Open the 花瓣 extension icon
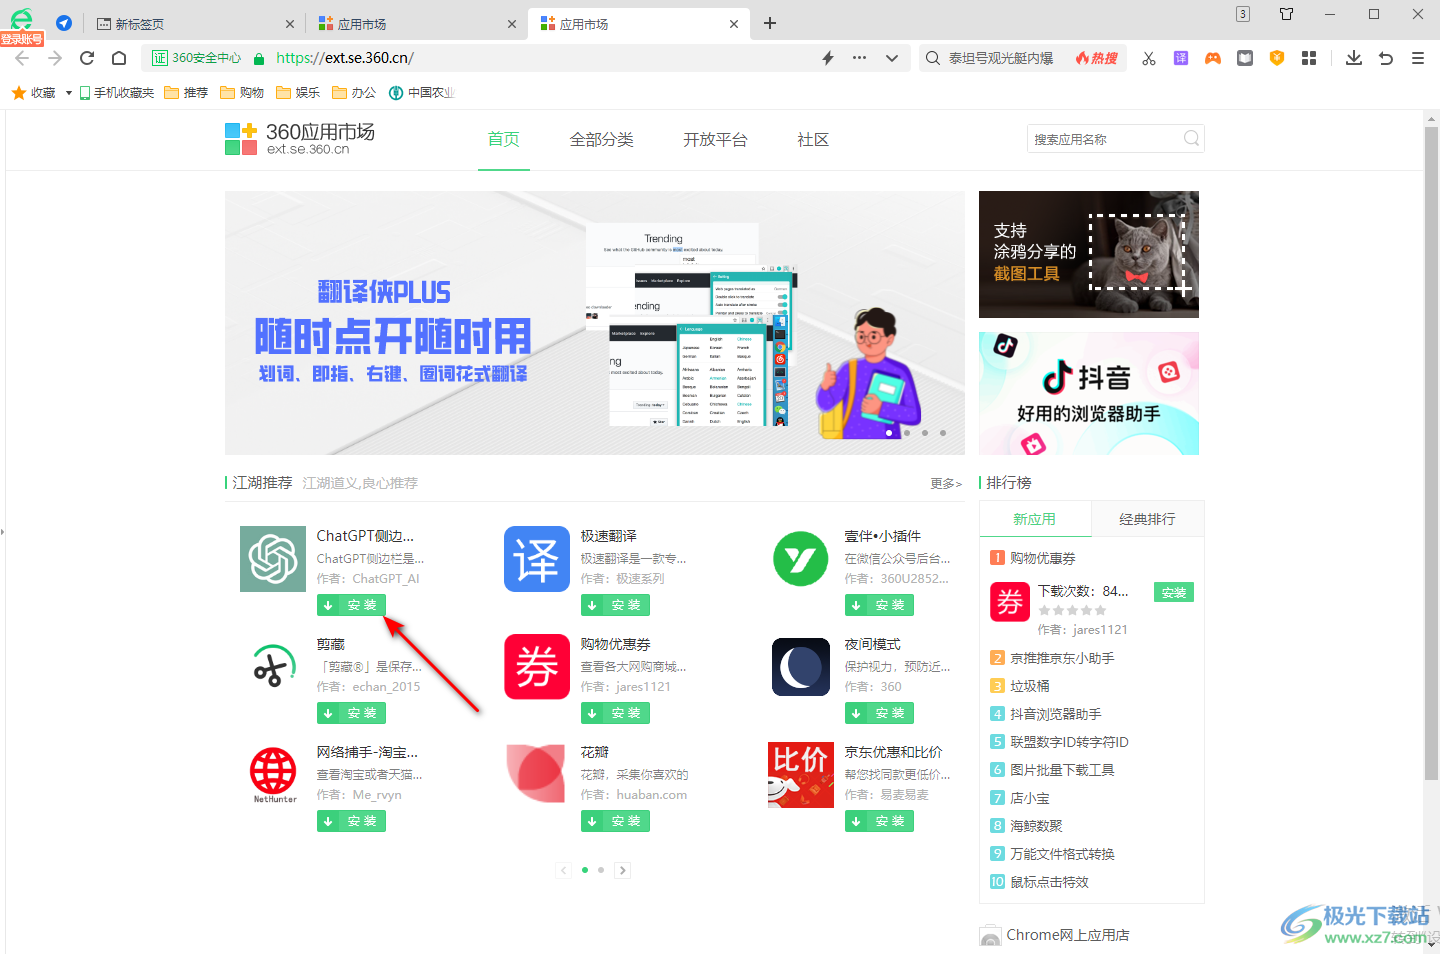The image size is (1440, 954). [537, 775]
